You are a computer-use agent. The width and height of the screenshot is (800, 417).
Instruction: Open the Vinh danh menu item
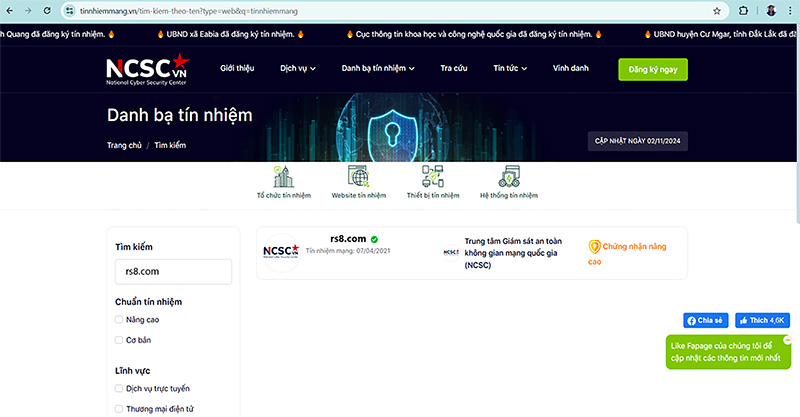point(570,68)
